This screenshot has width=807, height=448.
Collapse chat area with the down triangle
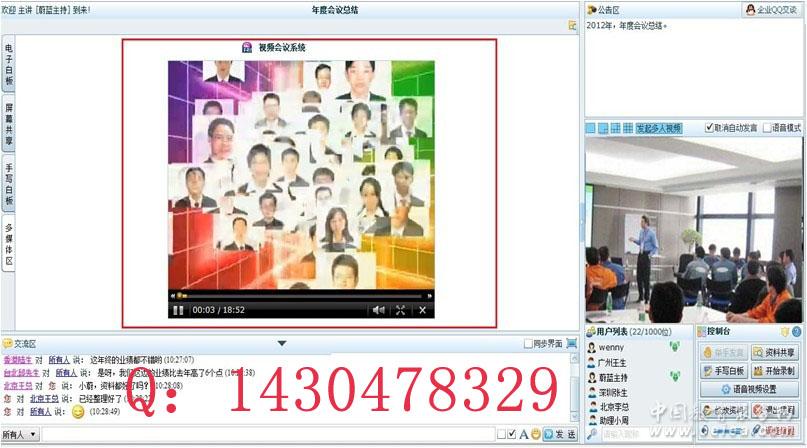(x=282, y=344)
